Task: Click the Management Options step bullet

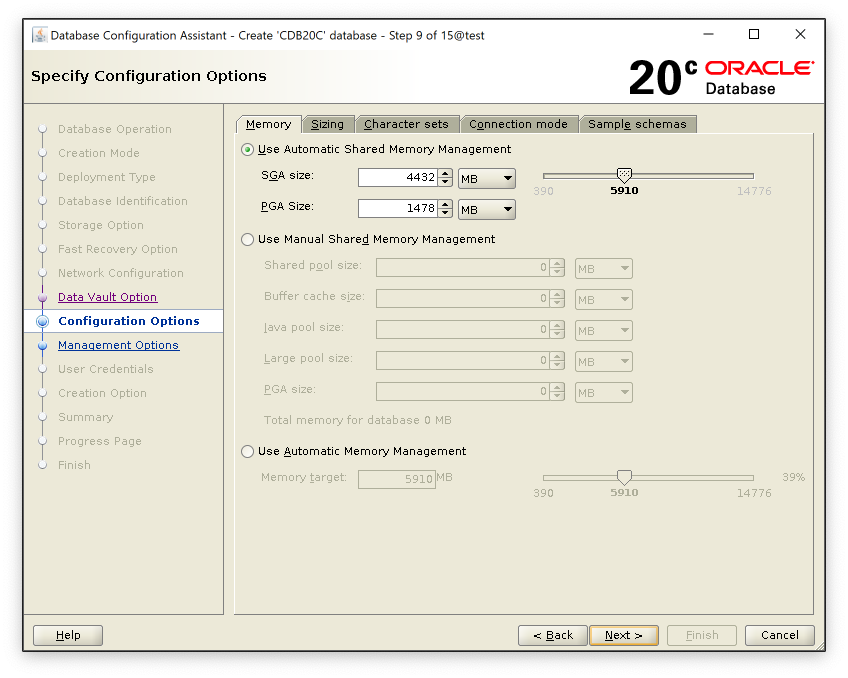Action: pos(42,346)
